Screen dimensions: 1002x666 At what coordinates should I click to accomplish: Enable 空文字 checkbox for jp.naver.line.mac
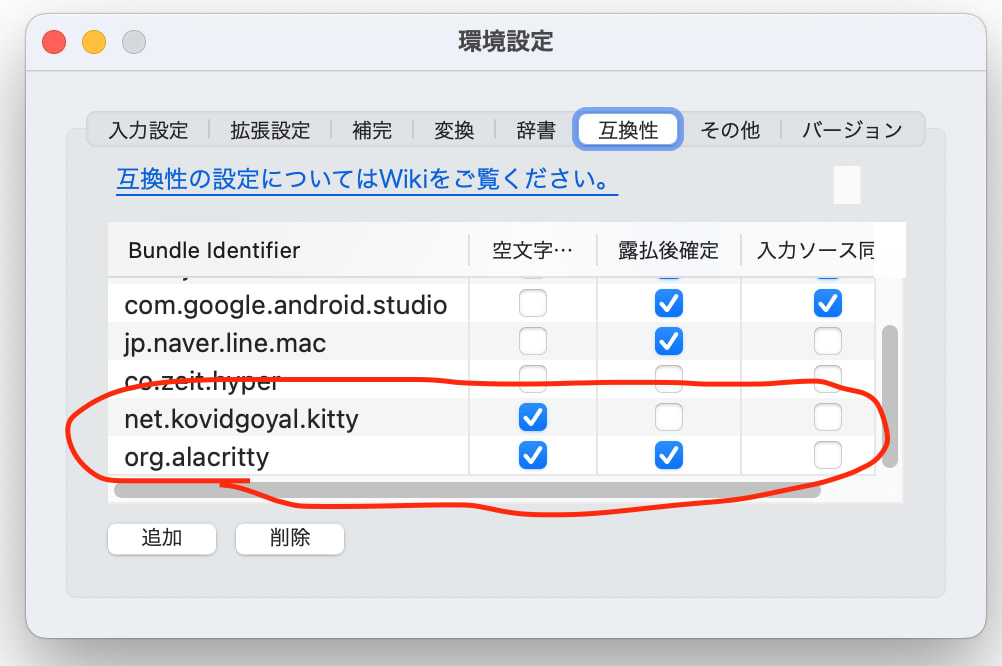532,341
